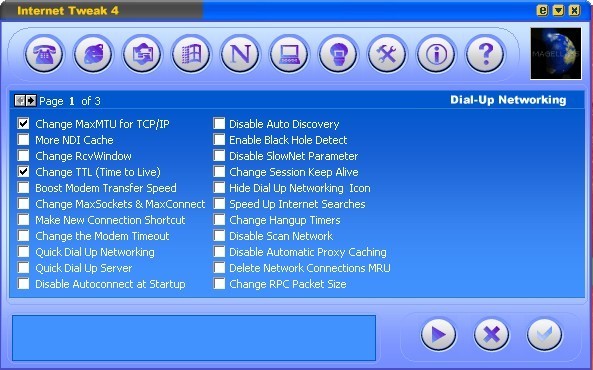Check Speed Up Internet Searches
The height and width of the screenshot is (370, 593).
click(219, 204)
